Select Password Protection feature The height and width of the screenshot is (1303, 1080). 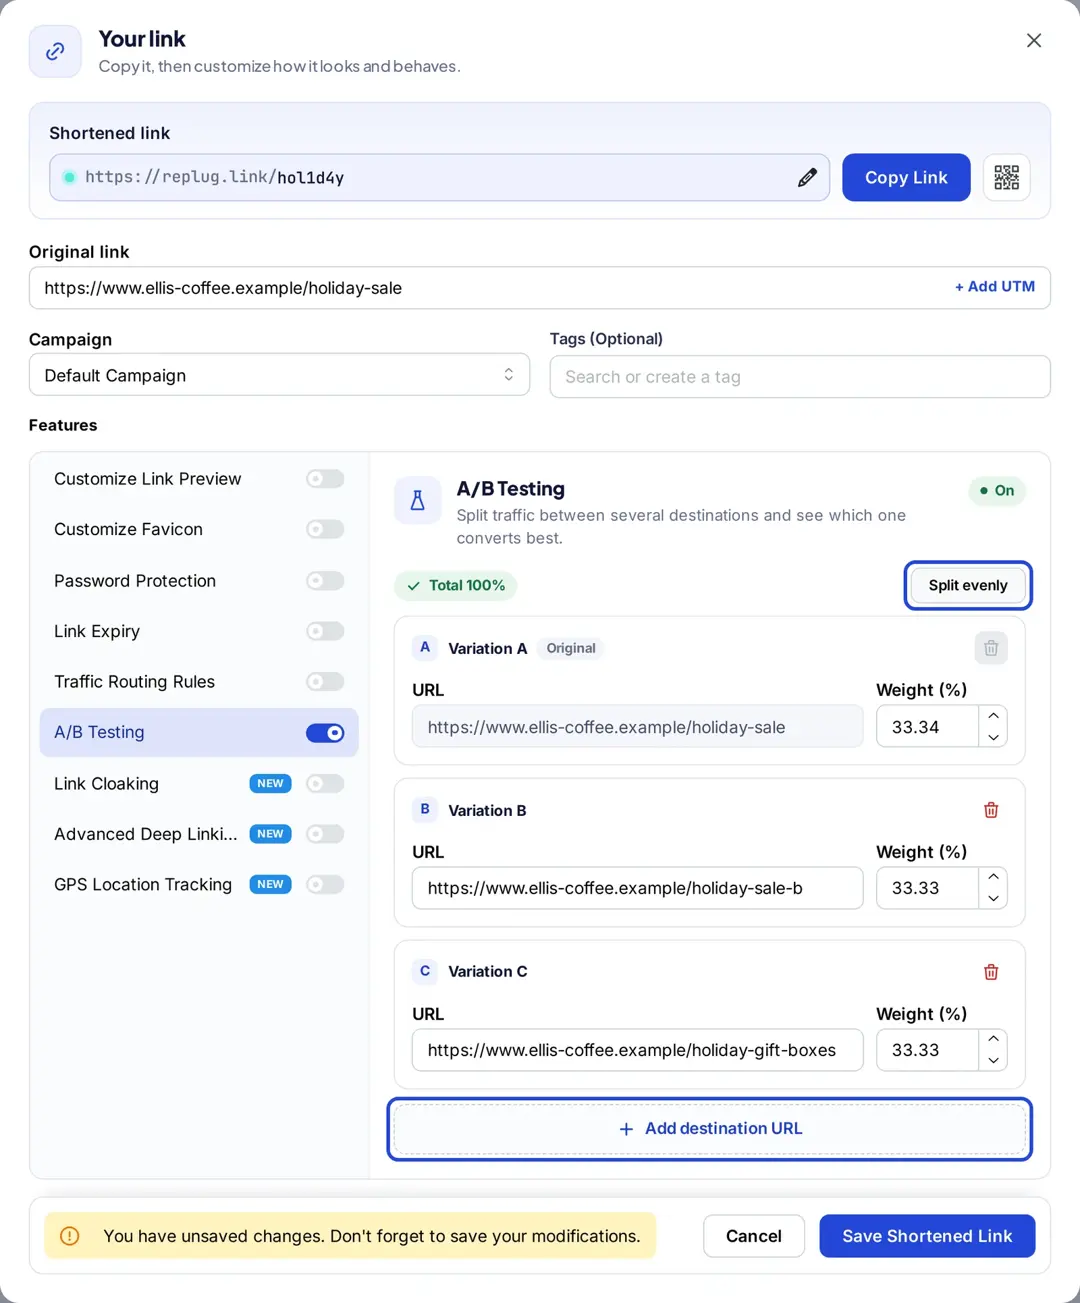point(199,581)
